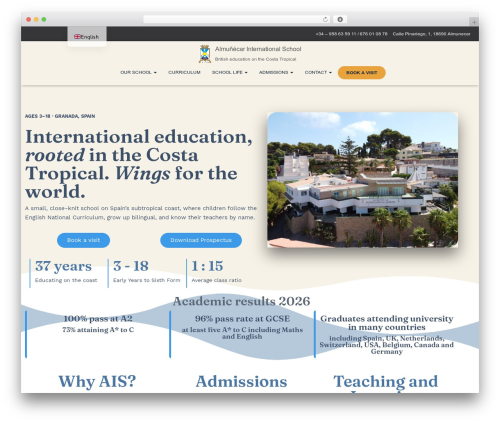Click 'Graduates attending university in many countries'
500x423 pixels.
387,323
